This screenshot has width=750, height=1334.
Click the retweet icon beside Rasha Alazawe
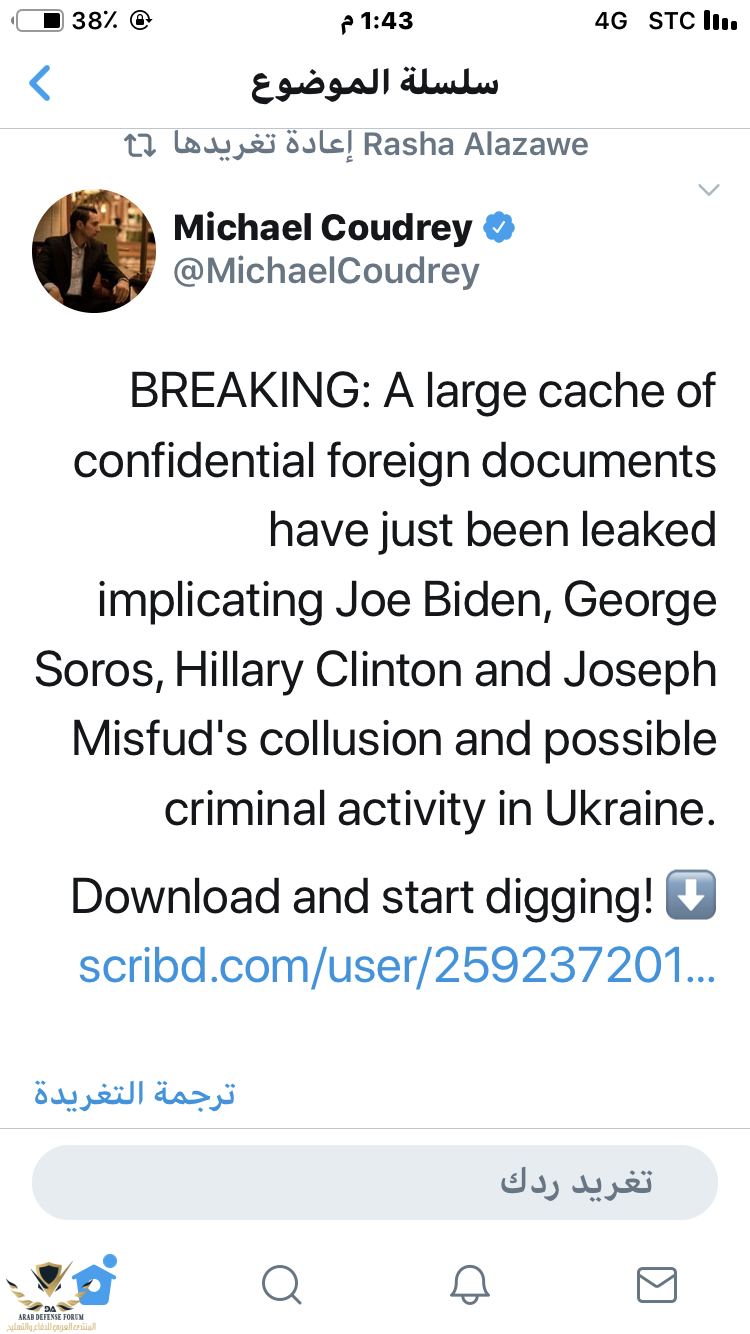tap(140, 145)
